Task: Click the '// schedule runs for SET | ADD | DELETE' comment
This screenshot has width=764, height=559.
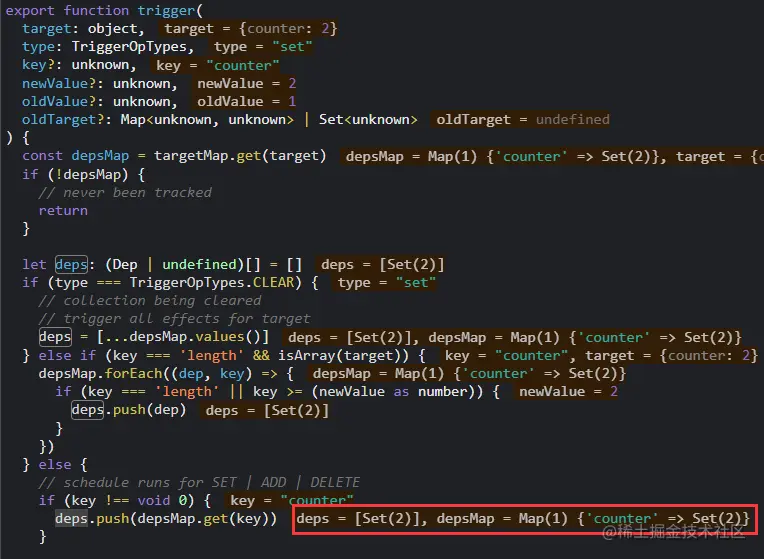Action: (x=199, y=482)
